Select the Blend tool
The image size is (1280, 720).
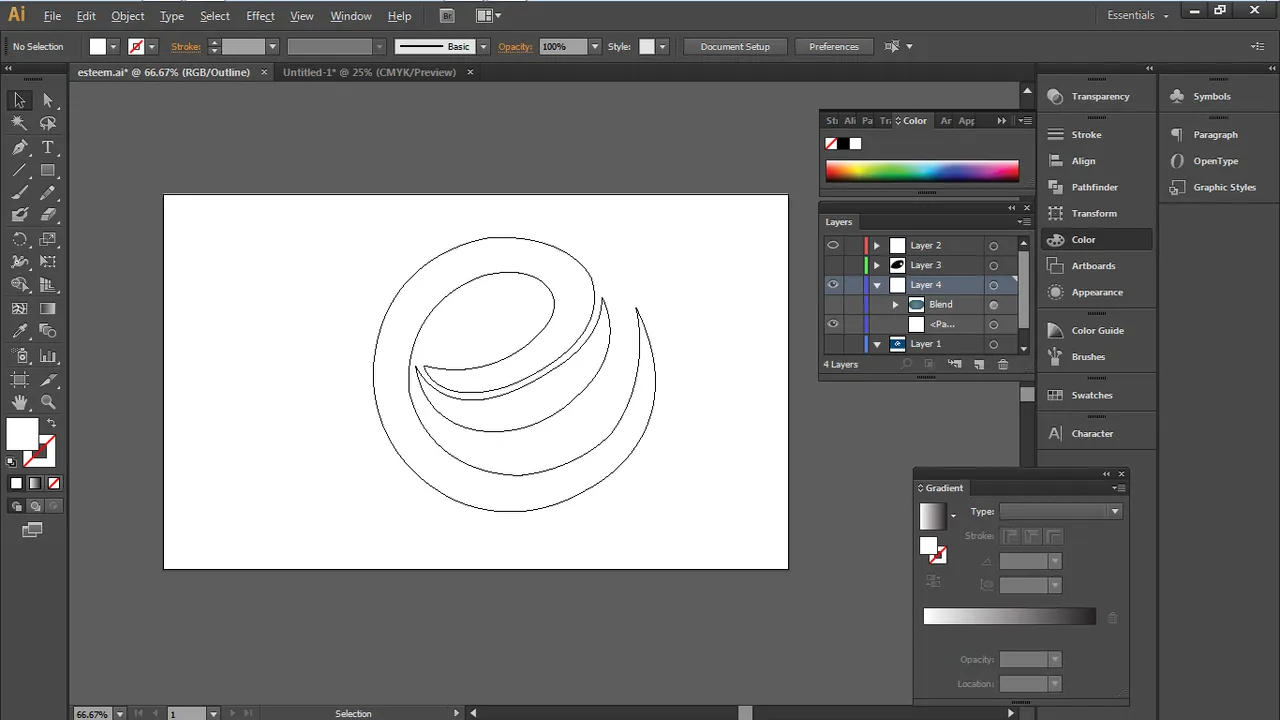(48, 332)
